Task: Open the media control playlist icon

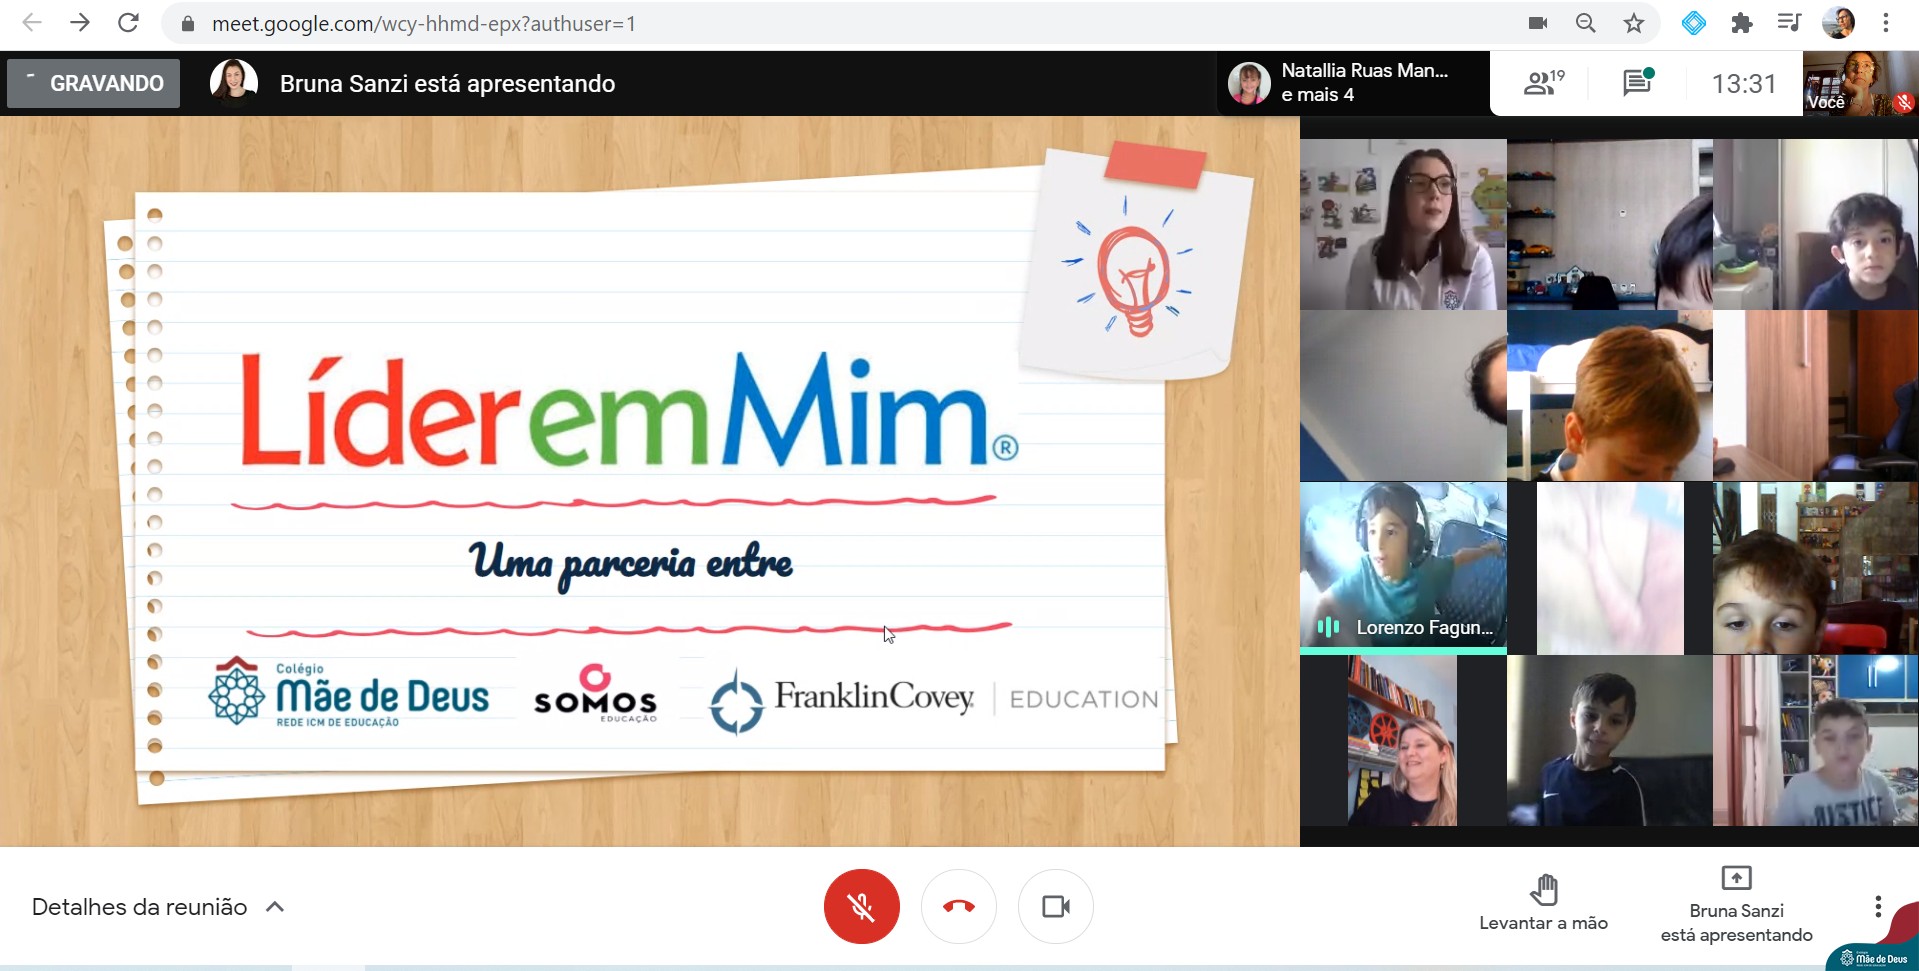Action: pos(1789,23)
